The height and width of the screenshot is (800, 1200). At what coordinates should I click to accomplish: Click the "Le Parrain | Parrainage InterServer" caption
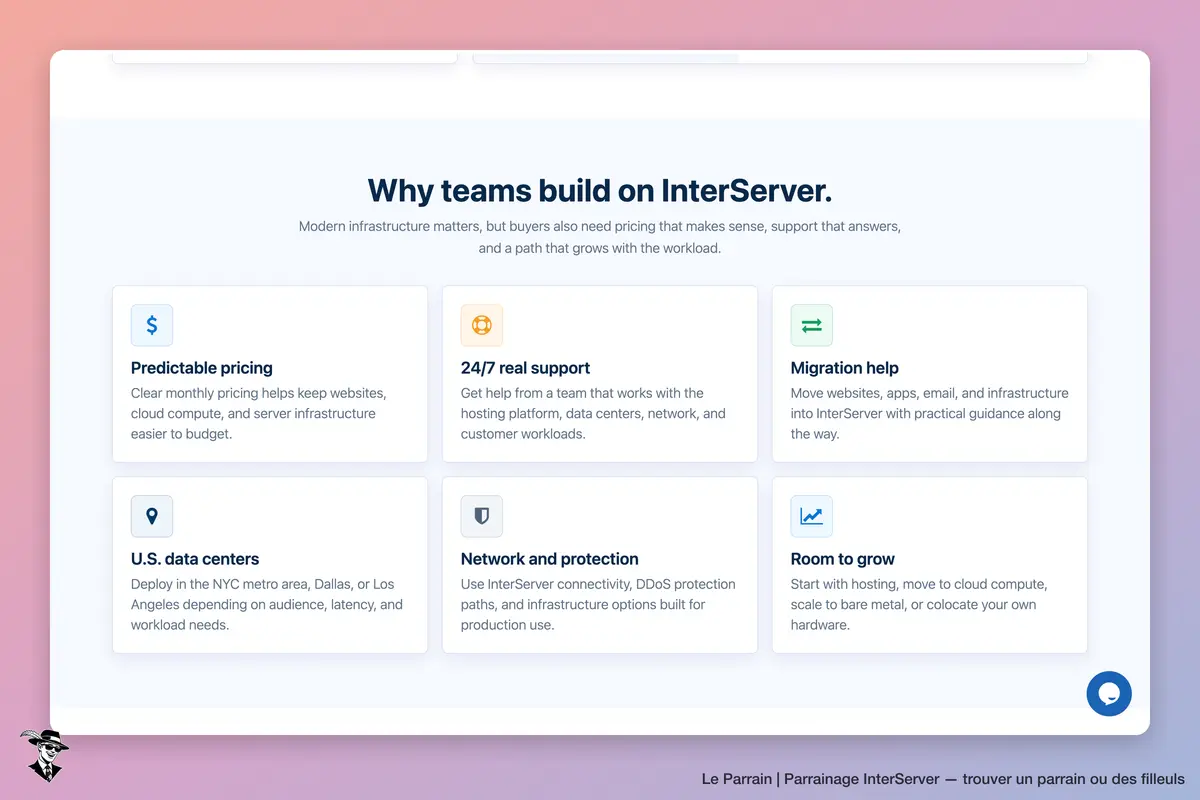[x=943, y=779]
